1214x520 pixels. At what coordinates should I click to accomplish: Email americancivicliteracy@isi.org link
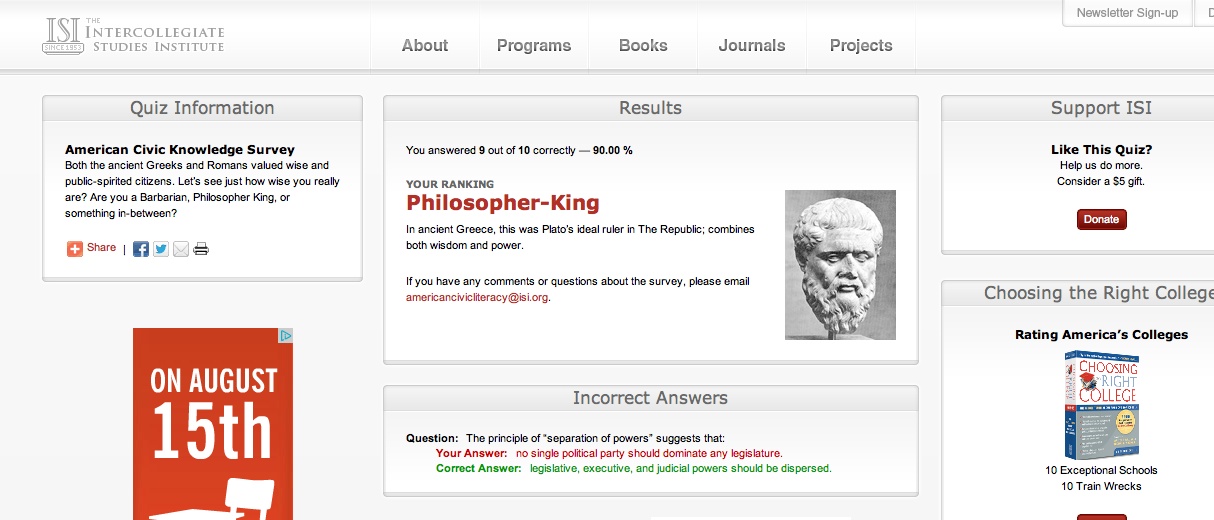pyautogui.click(x=477, y=297)
